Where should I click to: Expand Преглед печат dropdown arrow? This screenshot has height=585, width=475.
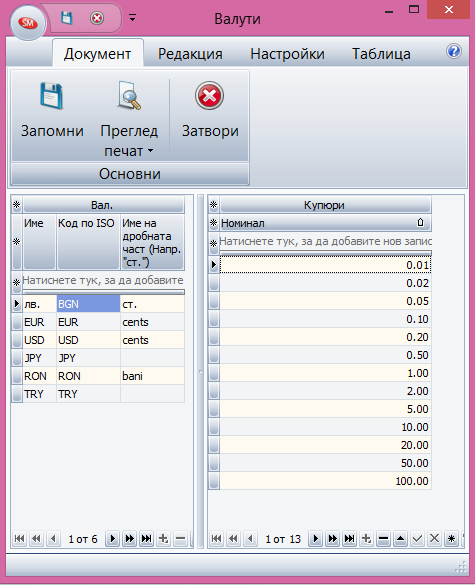click(x=150, y=151)
